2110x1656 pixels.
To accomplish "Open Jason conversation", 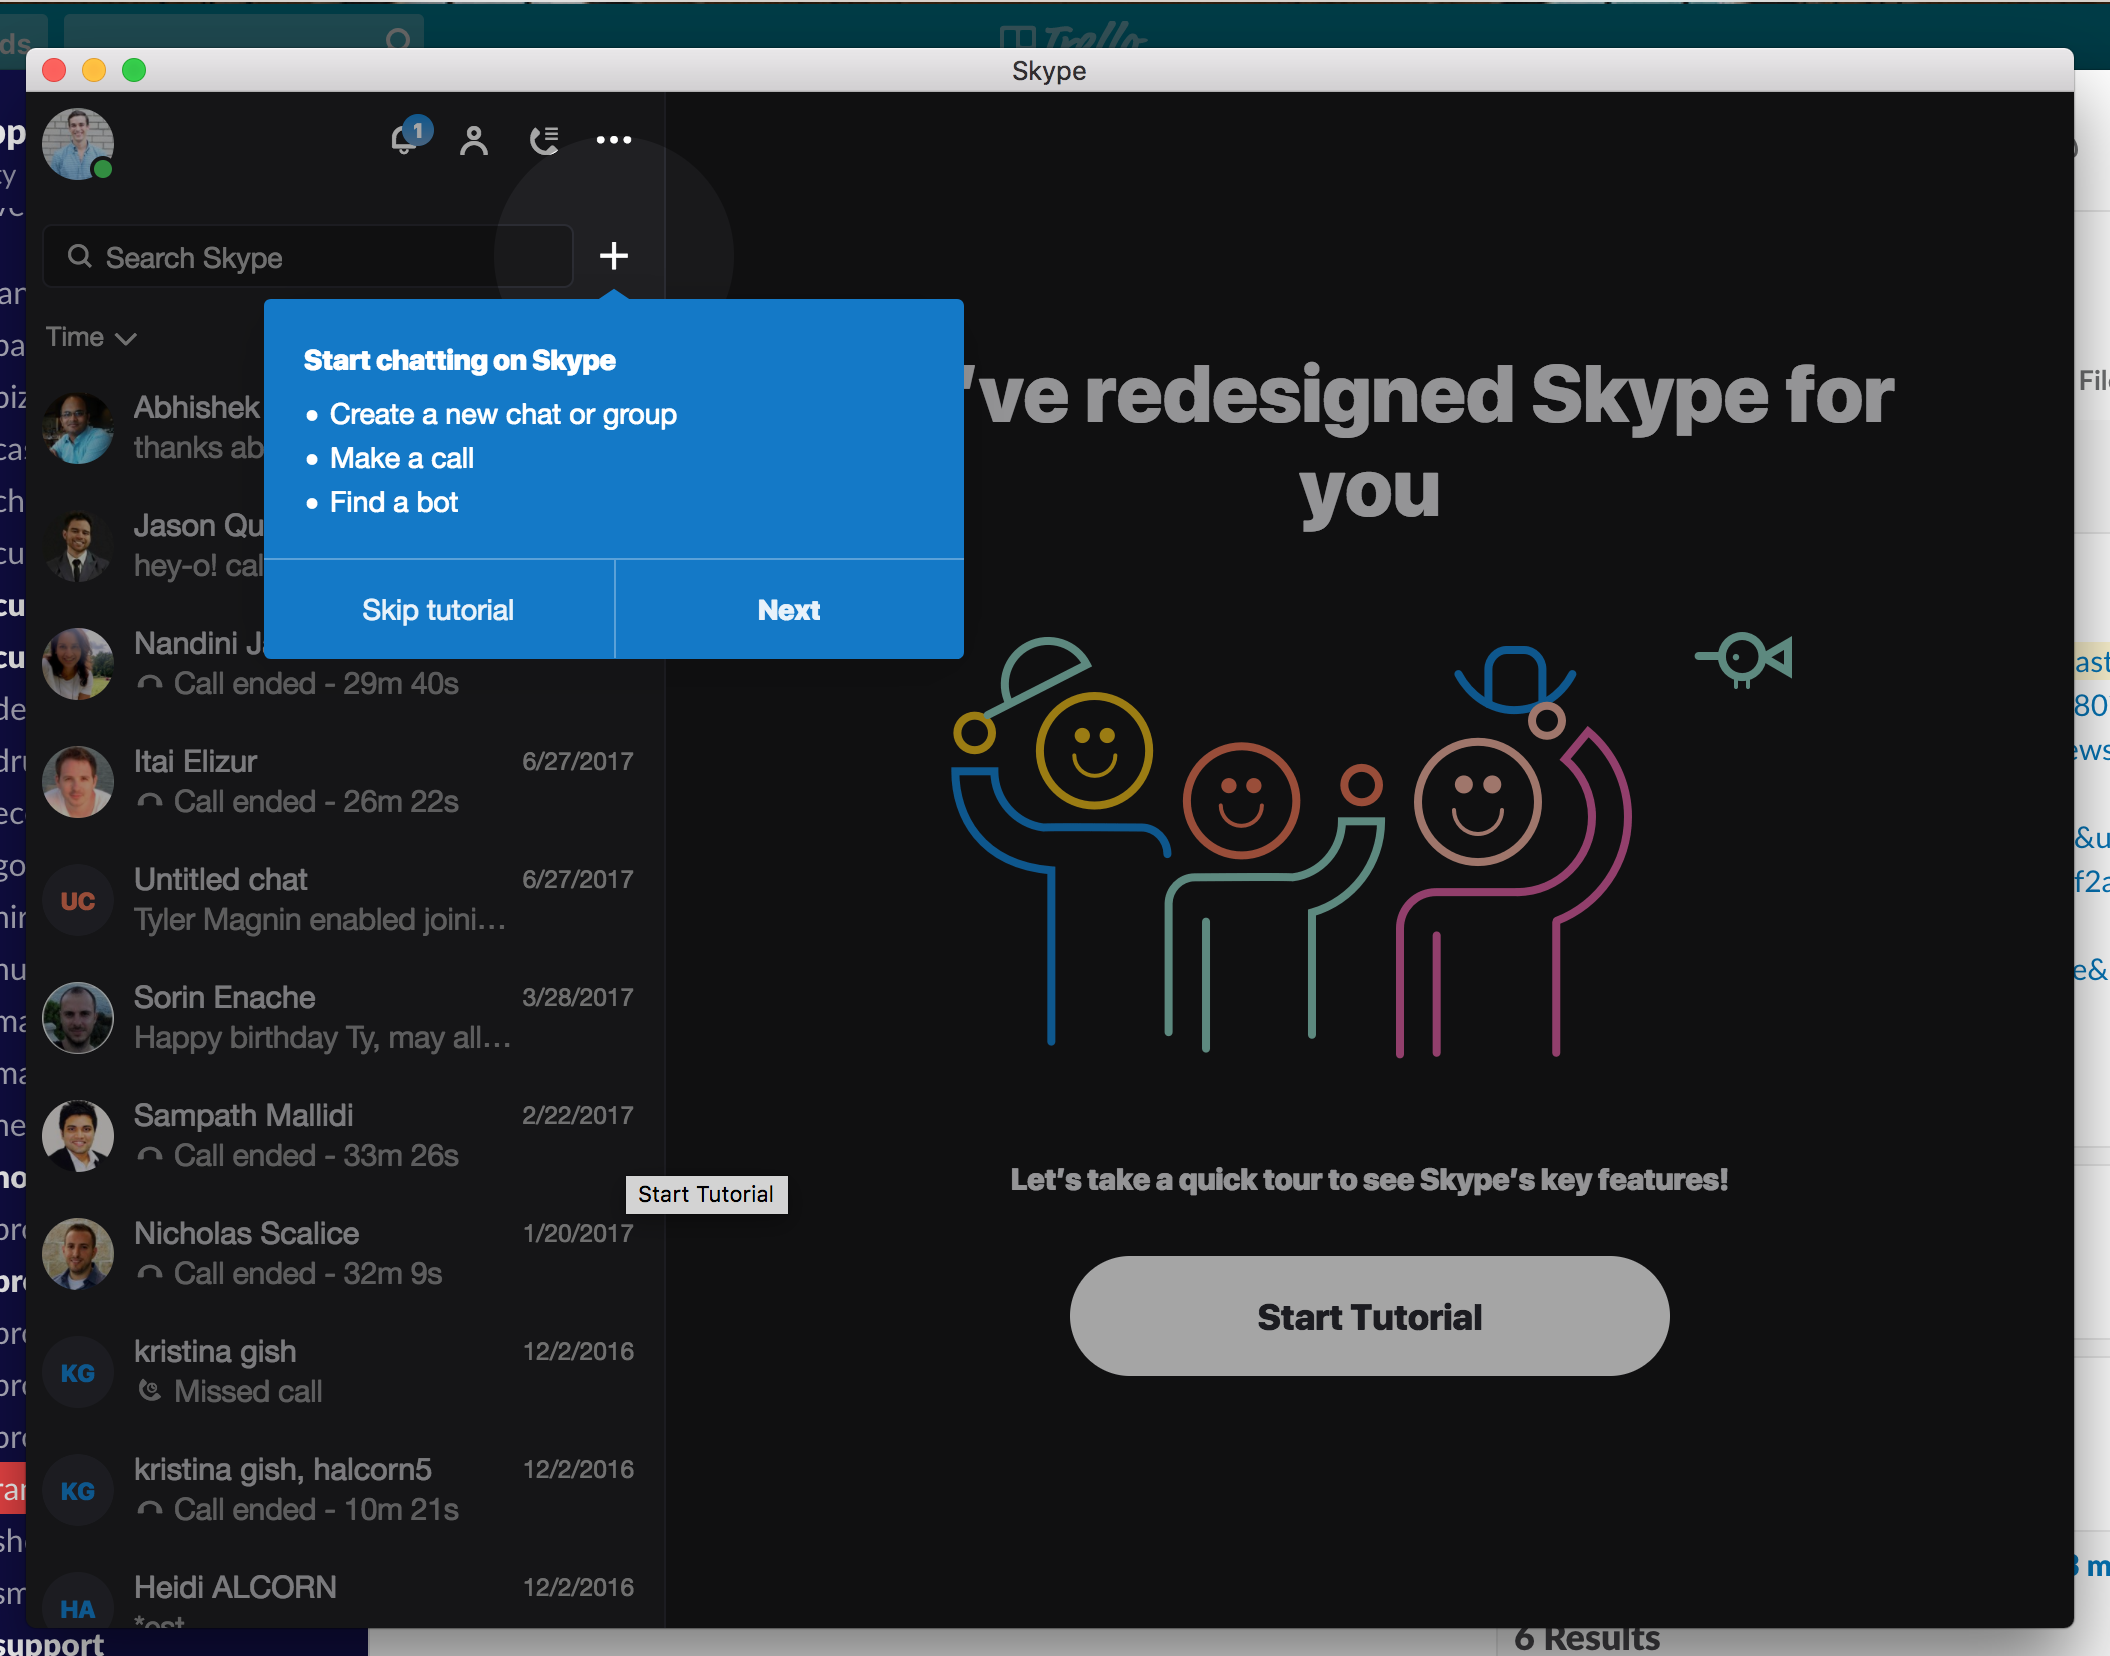I will 150,546.
